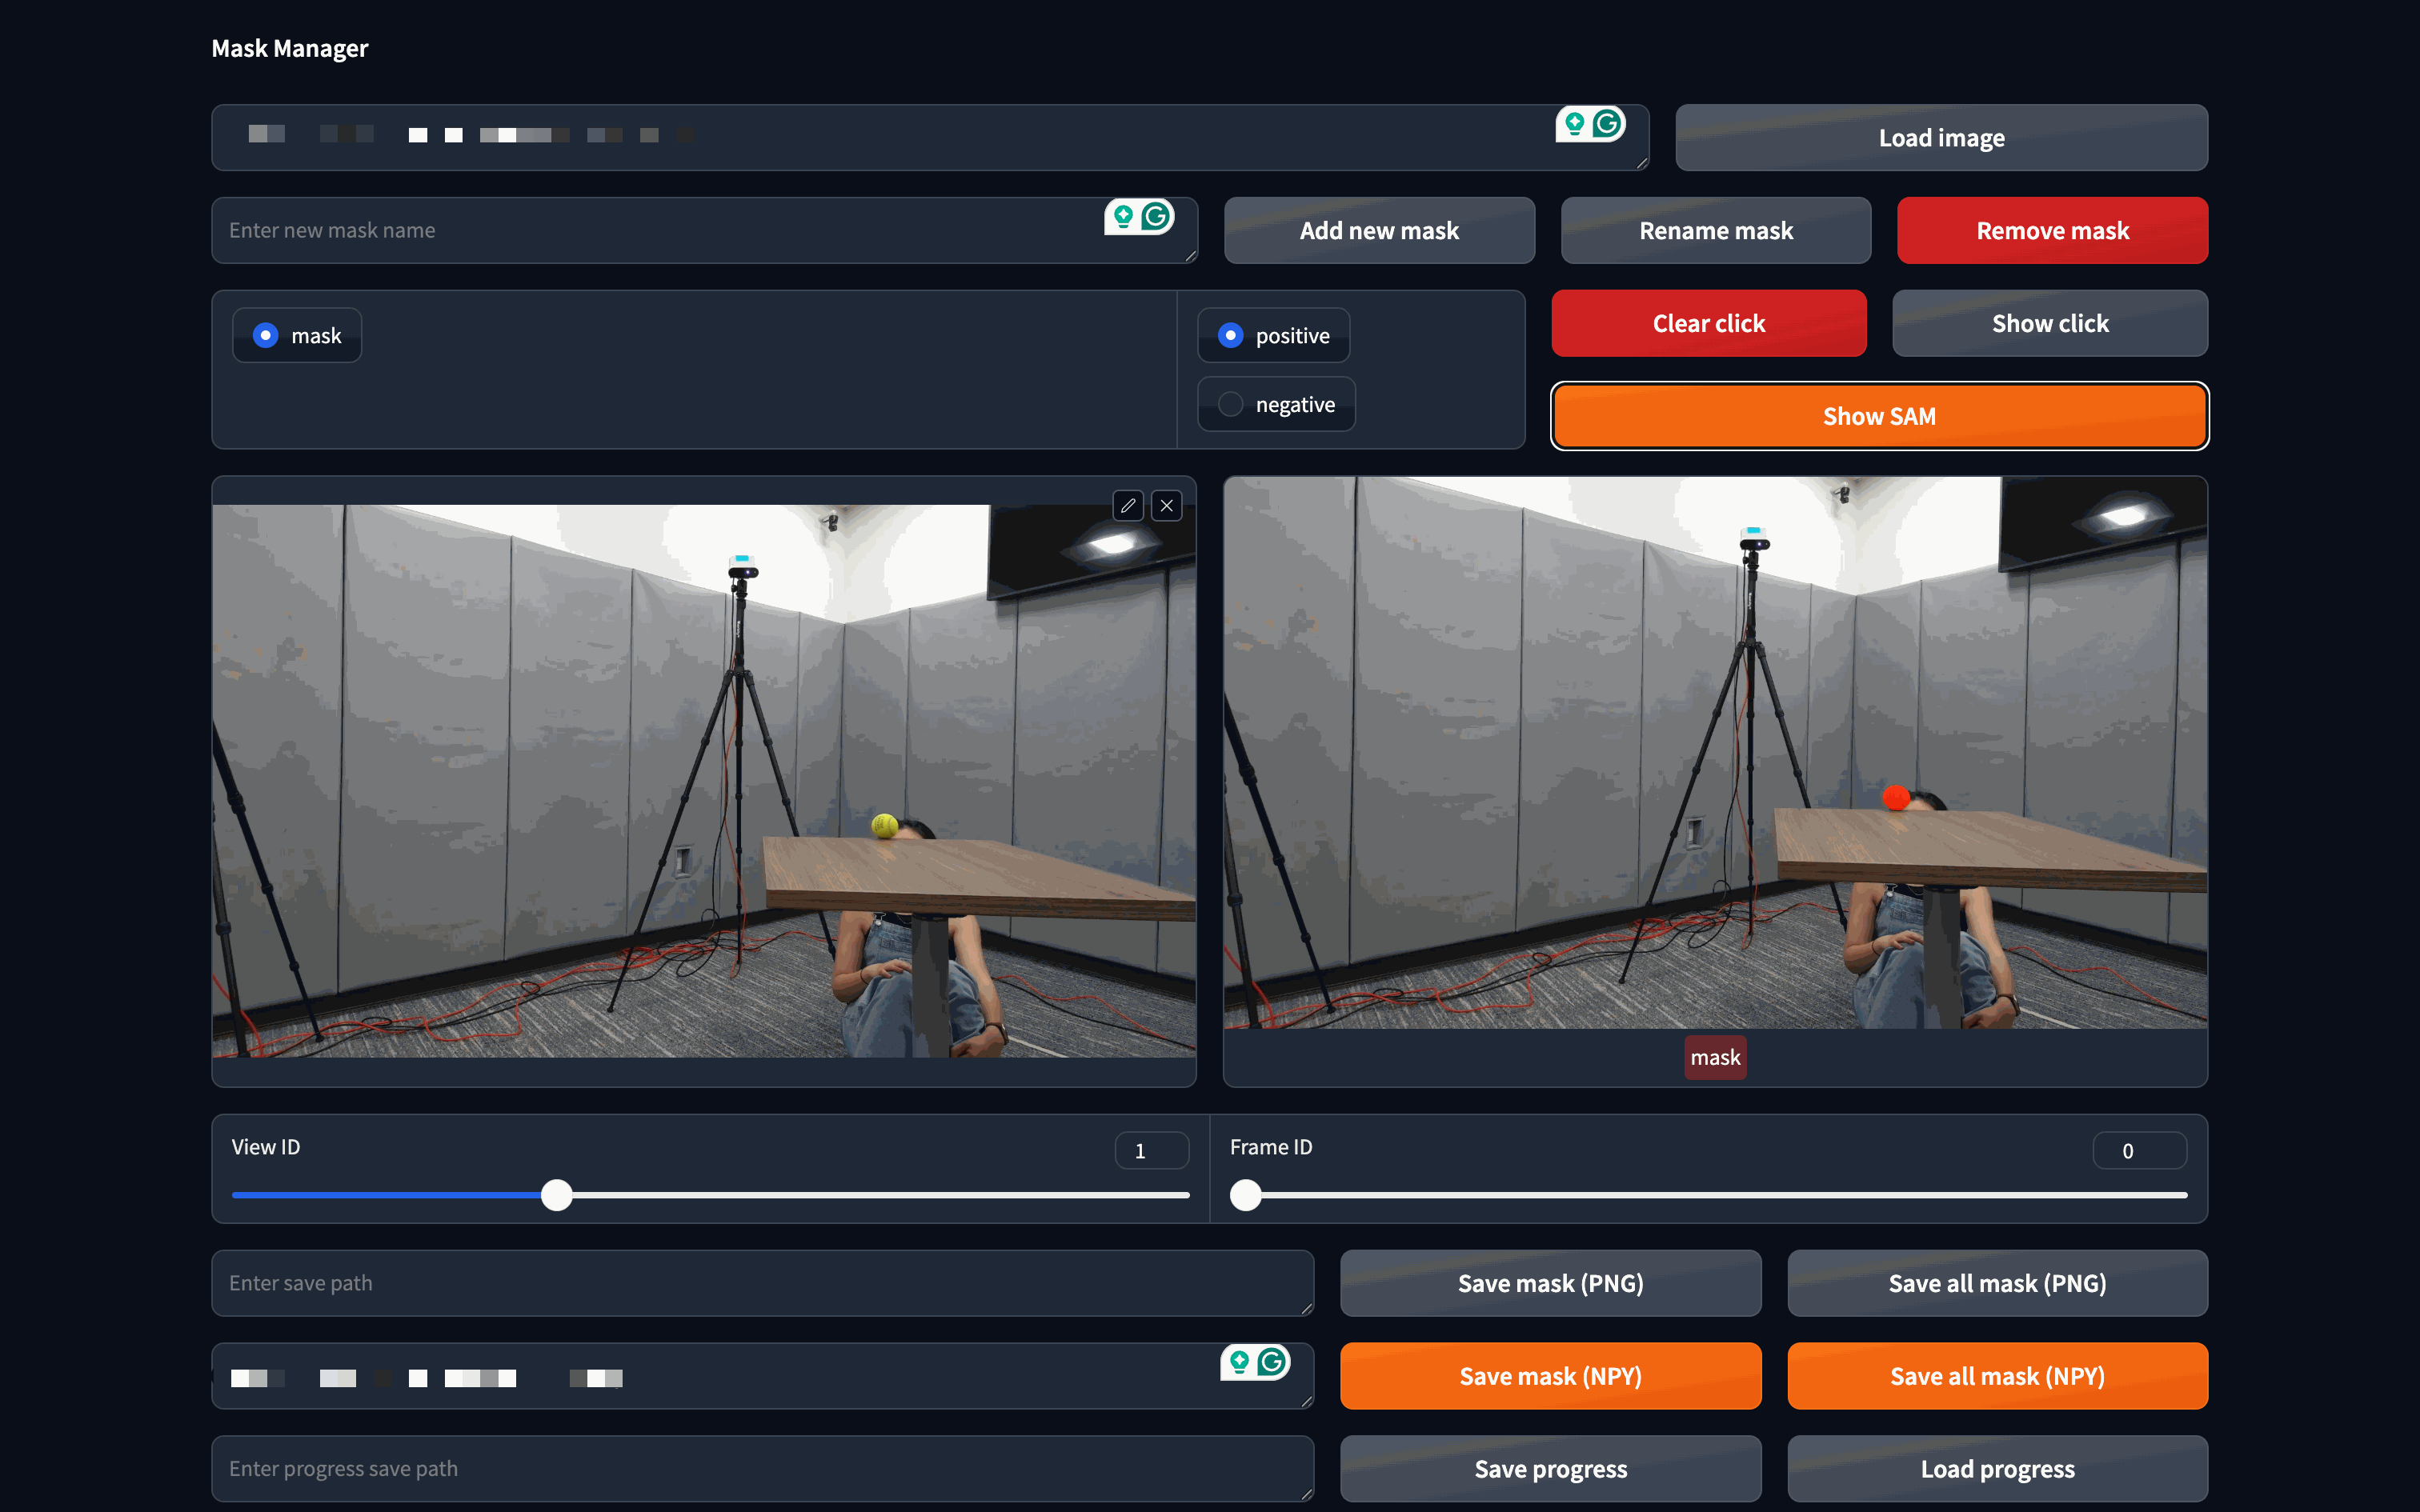Image resolution: width=2420 pixels, height=1512 pixels.
Task: Click the red Remove mask button
Action: tap(2051, 231)
